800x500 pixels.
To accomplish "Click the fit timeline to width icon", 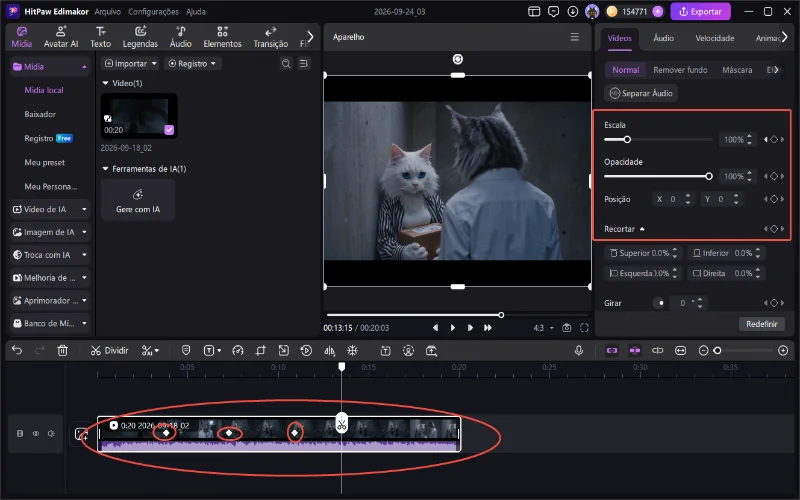I will coord(681,351).
